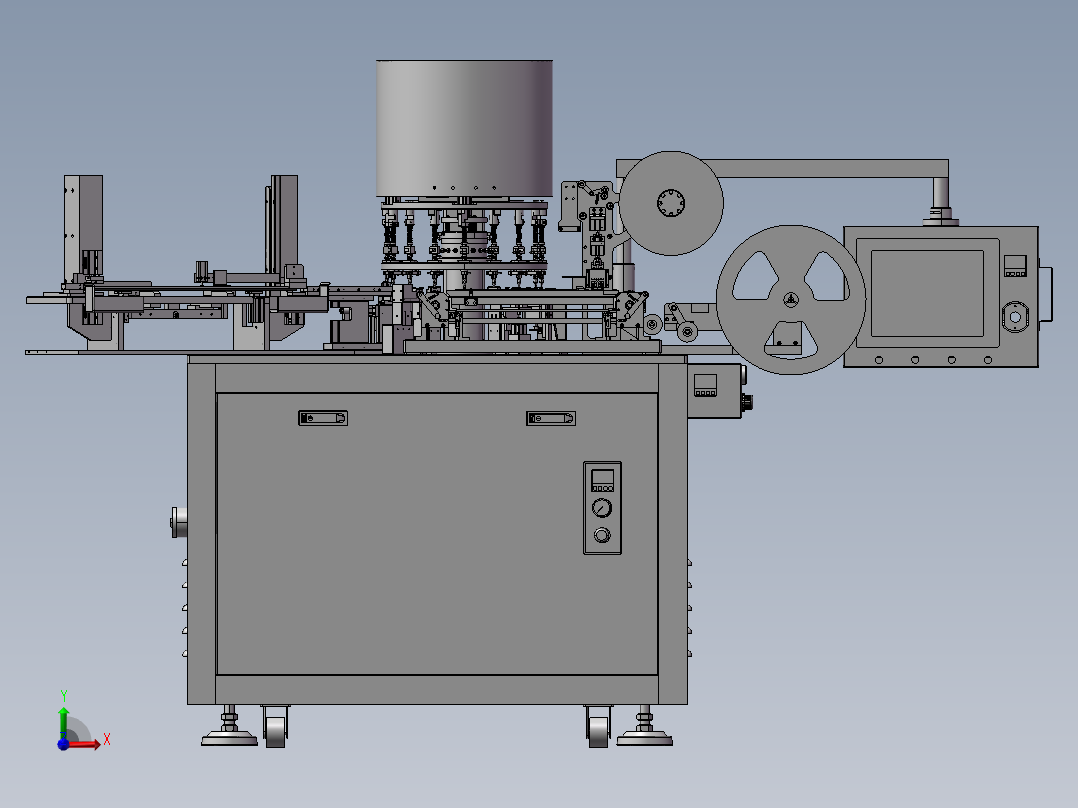This screenshot has height=808, width=1078.
Task: Select the large cylindrical hopper on top
Action: [464, 126]
